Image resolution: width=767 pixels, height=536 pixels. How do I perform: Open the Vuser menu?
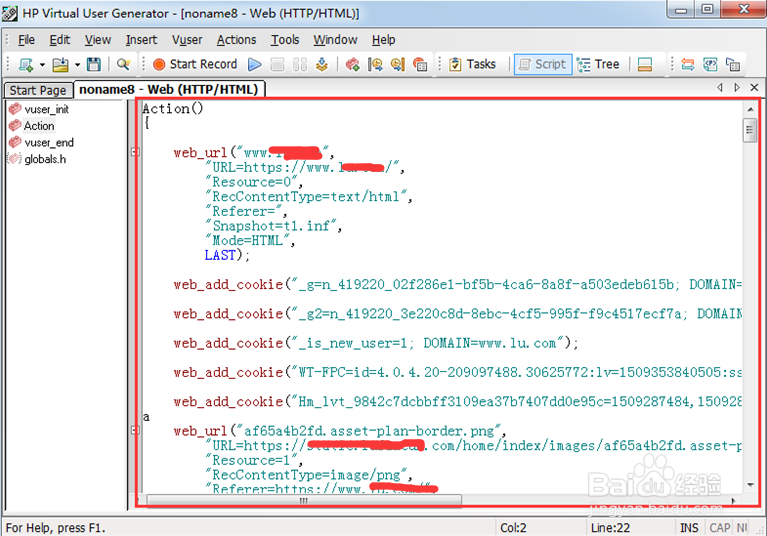tap(187, 40)
